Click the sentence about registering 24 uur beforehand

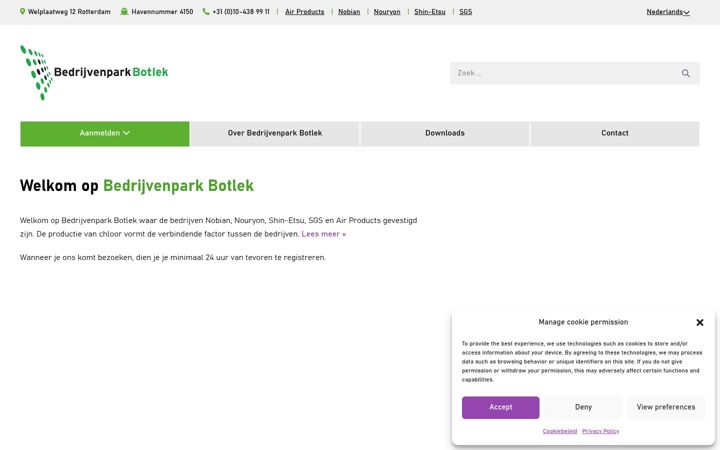pos(173,258)
